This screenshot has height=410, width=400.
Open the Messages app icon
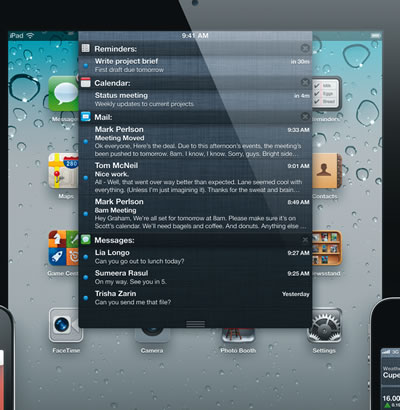pos(64,94)
